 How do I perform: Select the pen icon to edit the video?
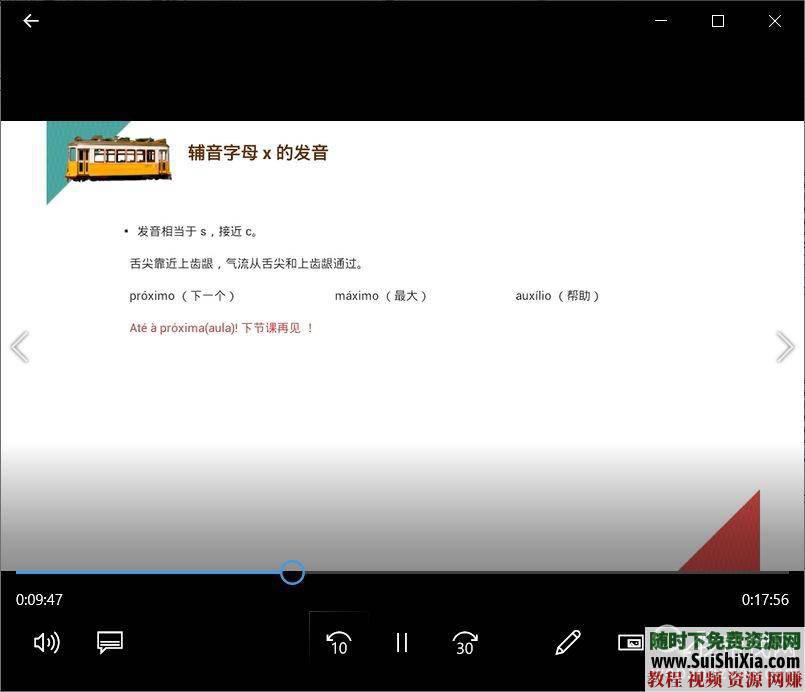[x=567, y=642]
